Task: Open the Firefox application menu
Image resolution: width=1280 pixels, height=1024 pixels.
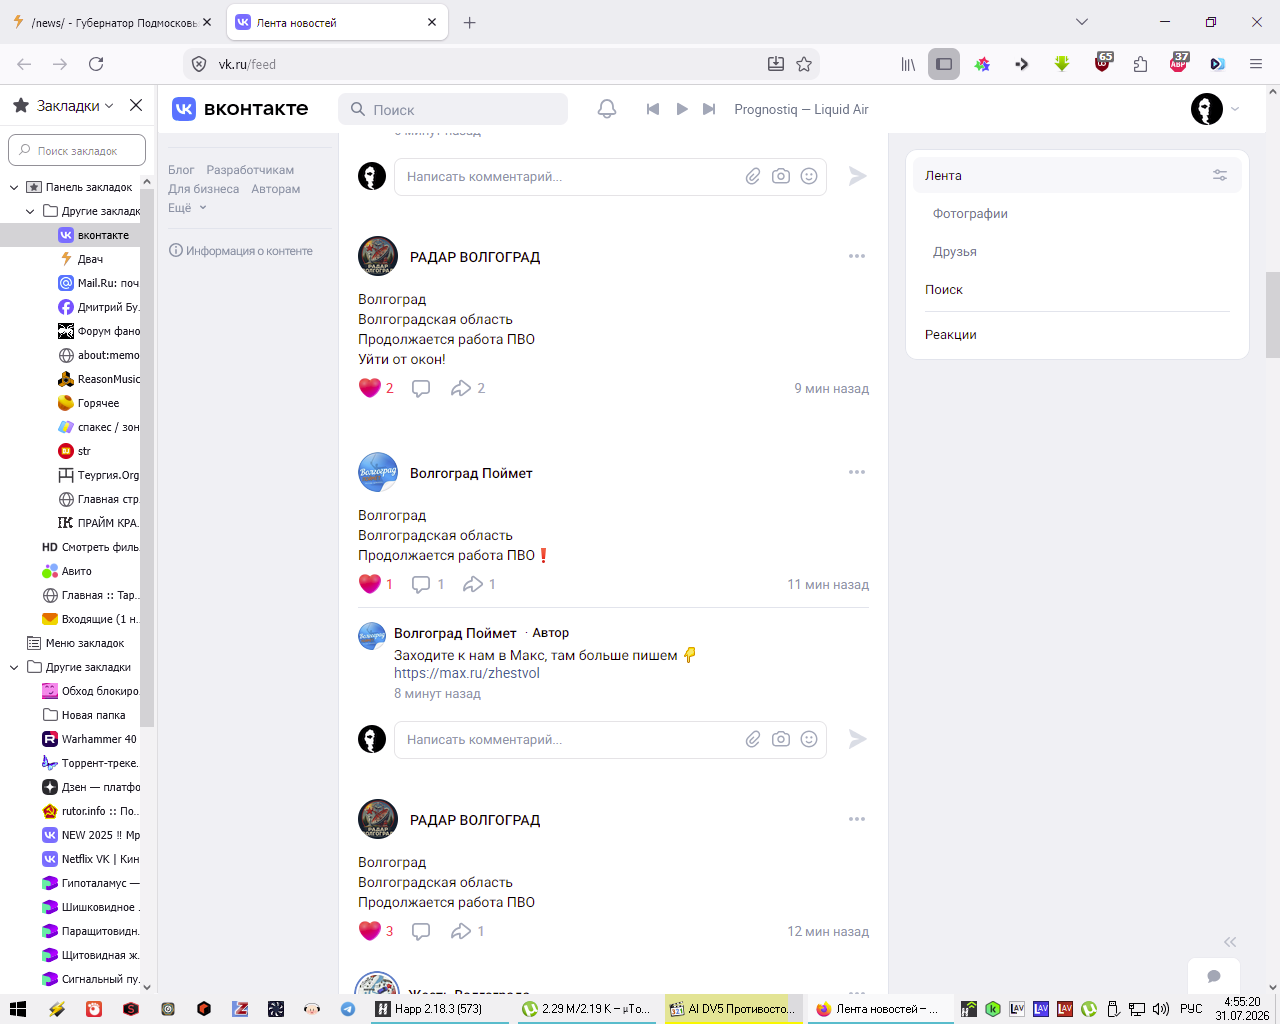Action: [x=1256, y=64]
